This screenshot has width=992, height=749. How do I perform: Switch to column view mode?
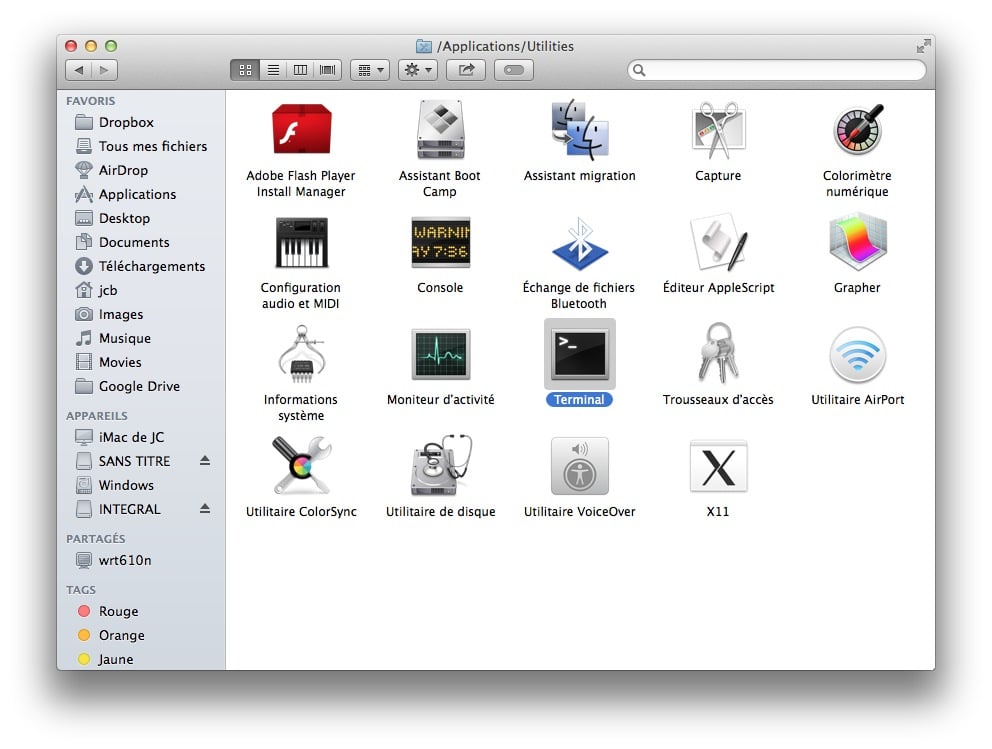coord(299,70)
